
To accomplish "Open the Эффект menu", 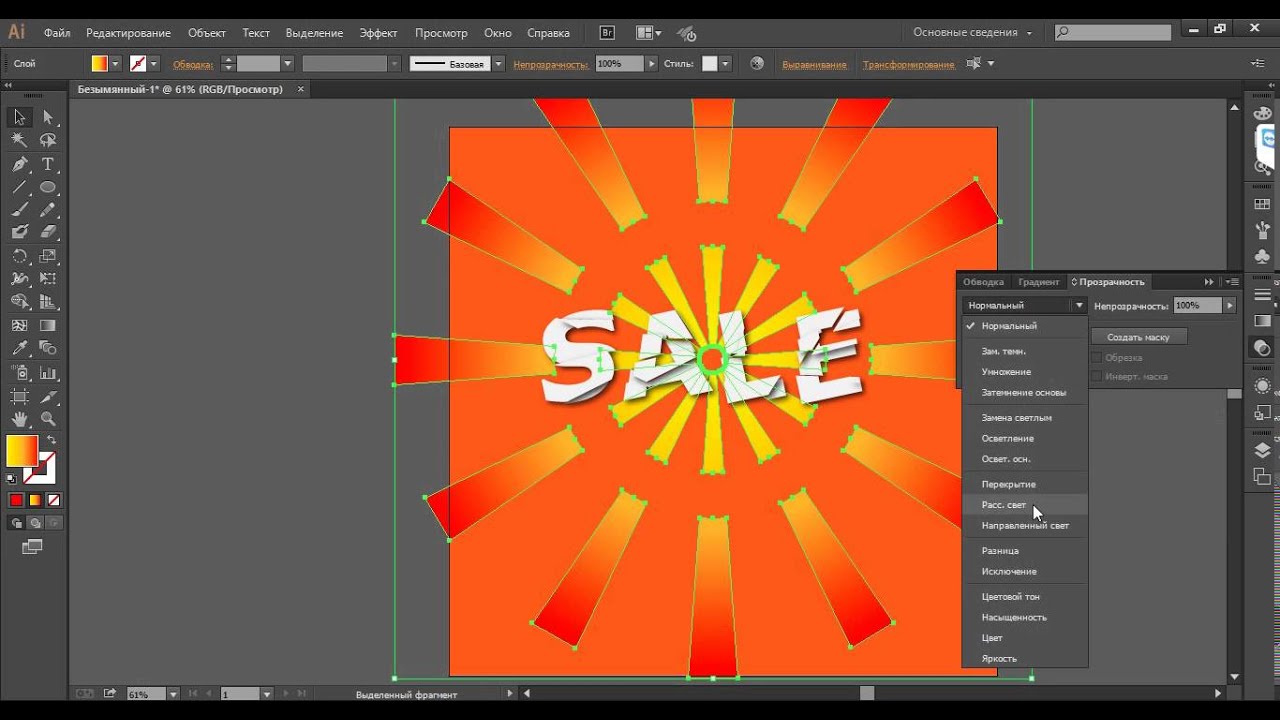I will (x=379, y=33).
